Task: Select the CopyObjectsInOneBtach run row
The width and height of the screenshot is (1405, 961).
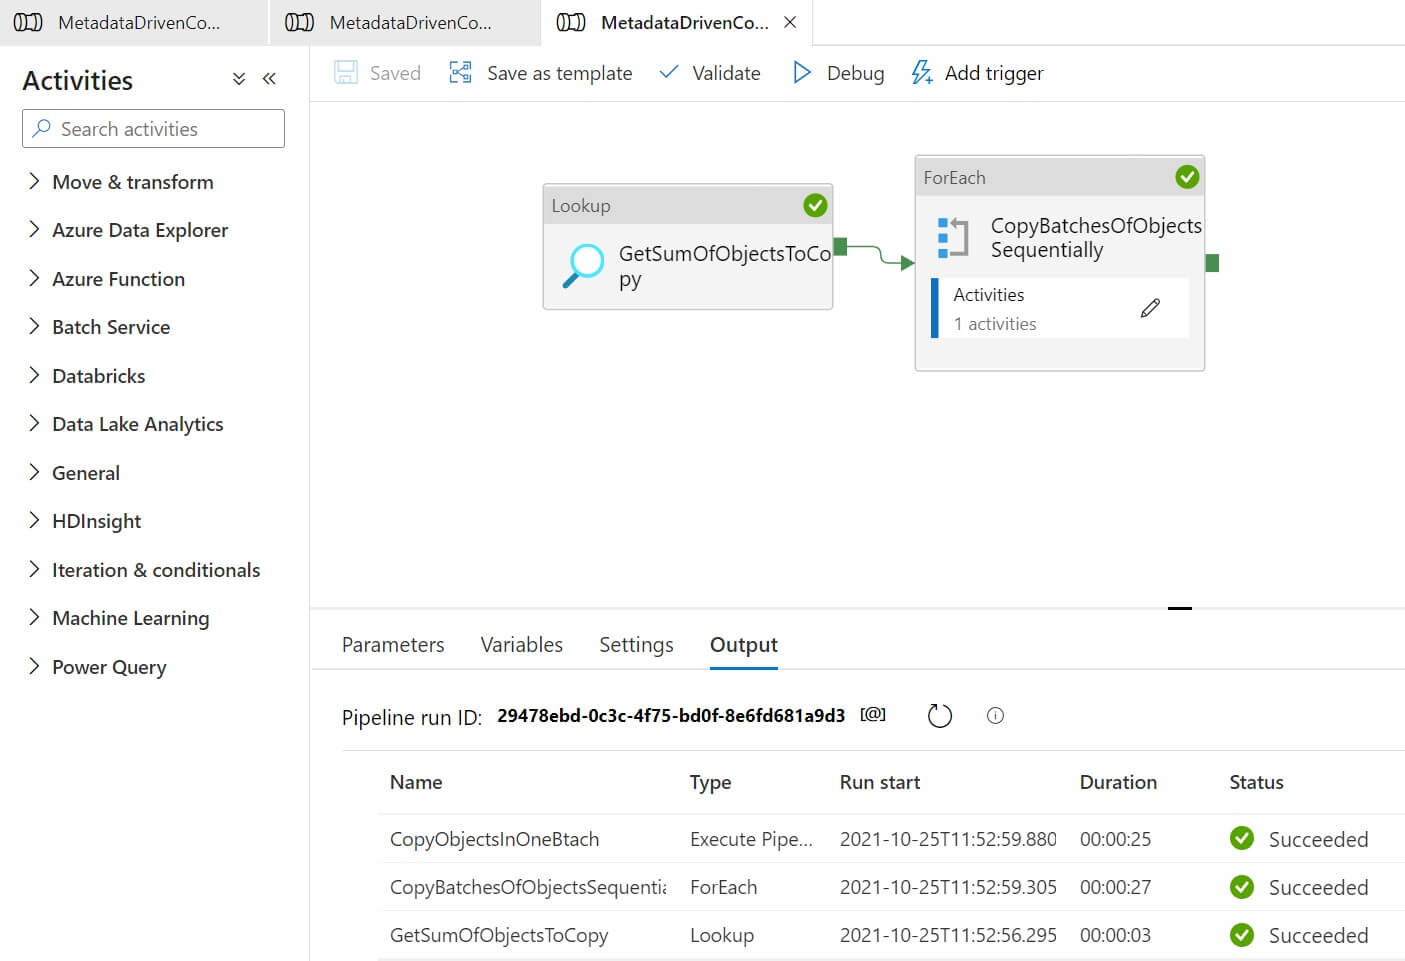Action: coord(494,839)
